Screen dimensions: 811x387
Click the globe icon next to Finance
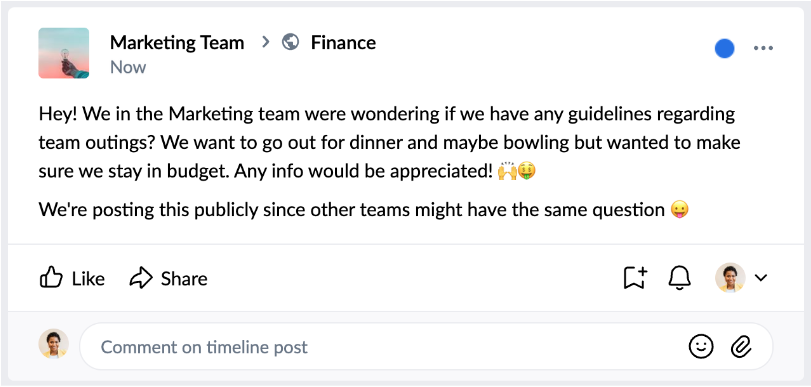pyautogui.click(x=291, y=41)
